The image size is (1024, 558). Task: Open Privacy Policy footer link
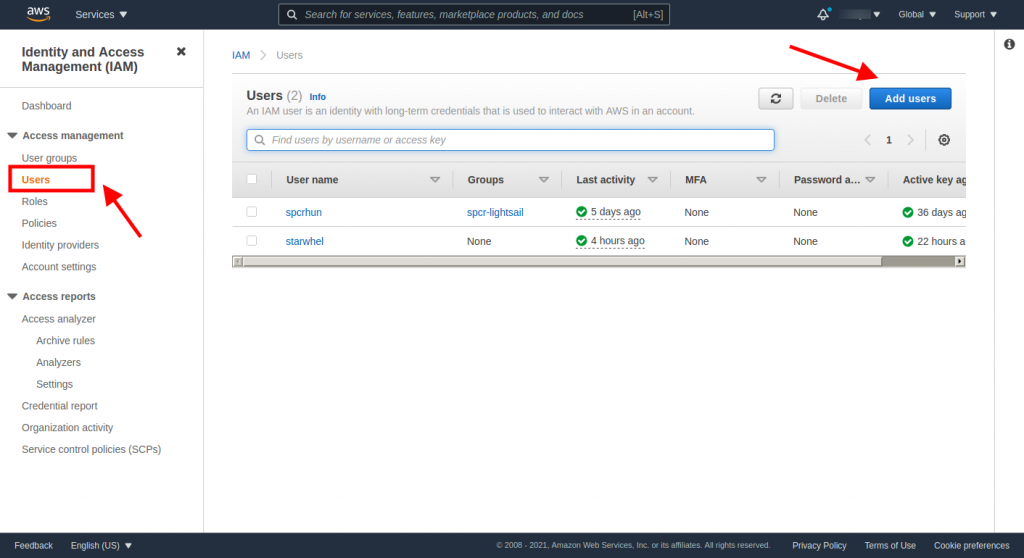click(x=819, y=546)
